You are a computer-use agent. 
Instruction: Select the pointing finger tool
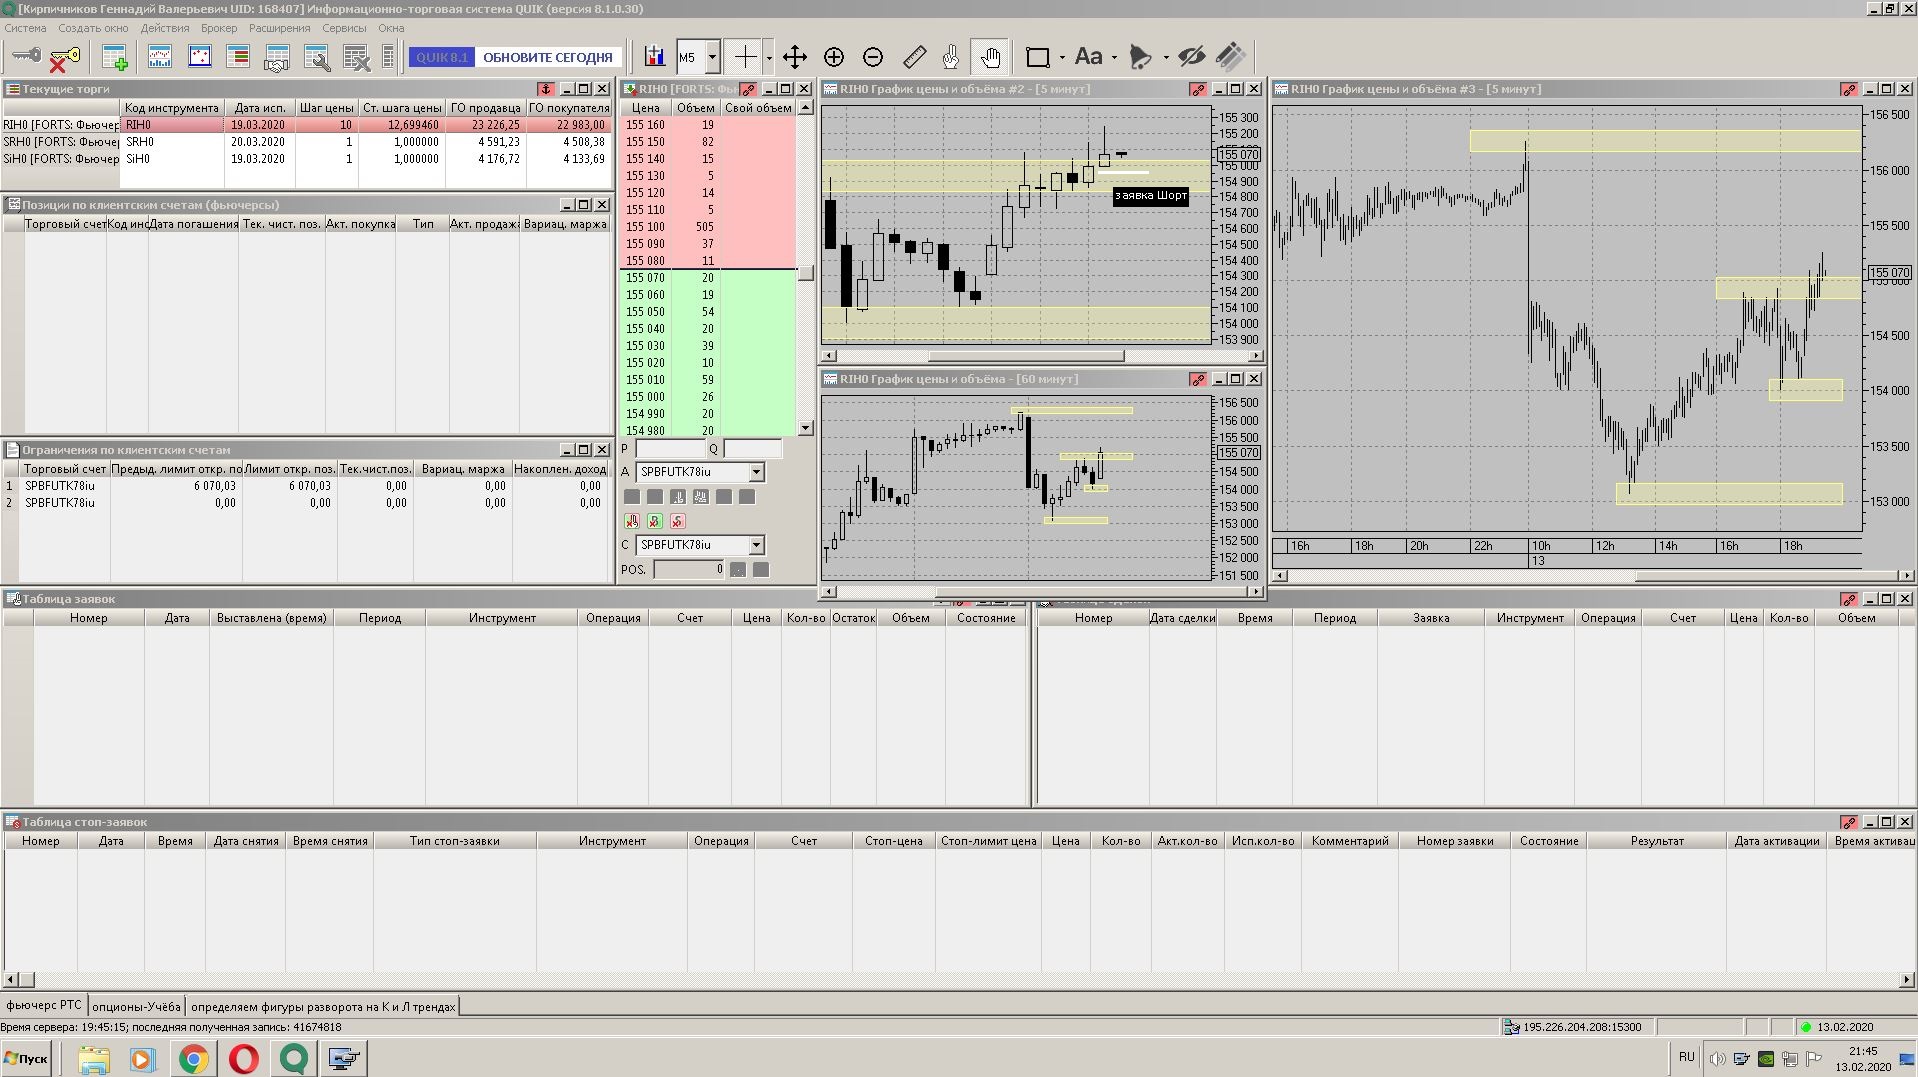(x=951, y=57)
